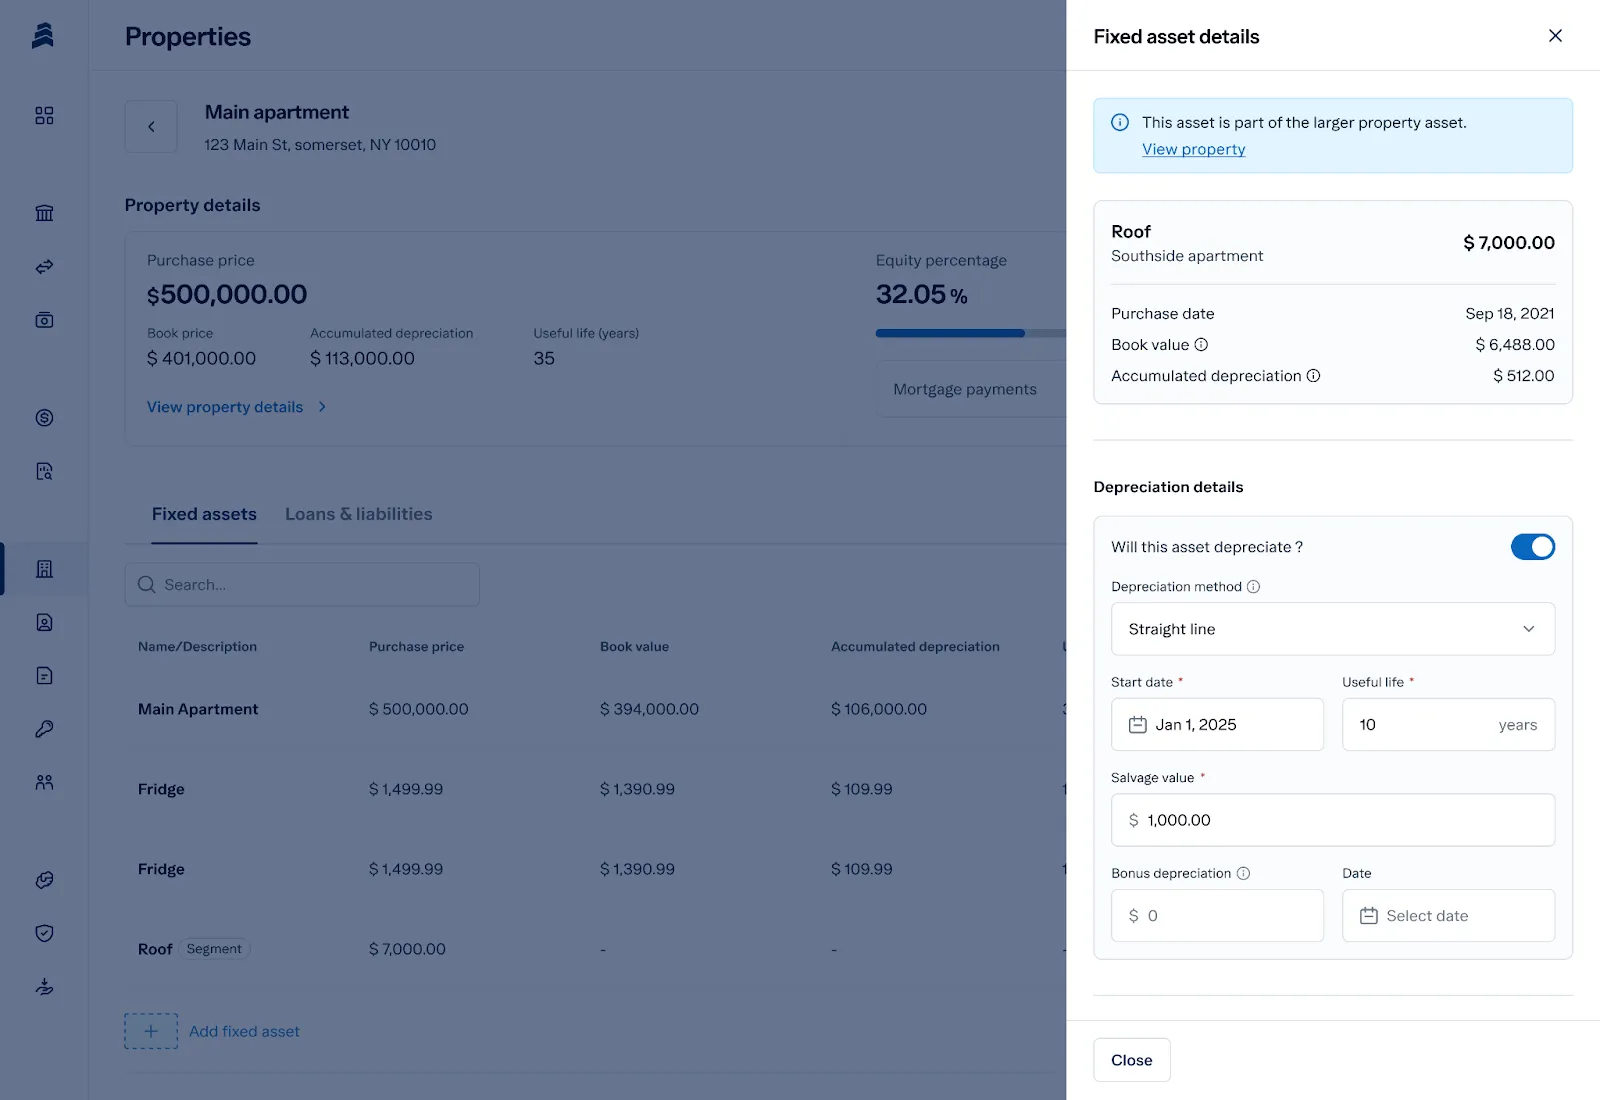The height and width of the screenshot is (1100, 1600).
Task: Click the dashed plus icon for adding asset
Action: coord(151,1031)
